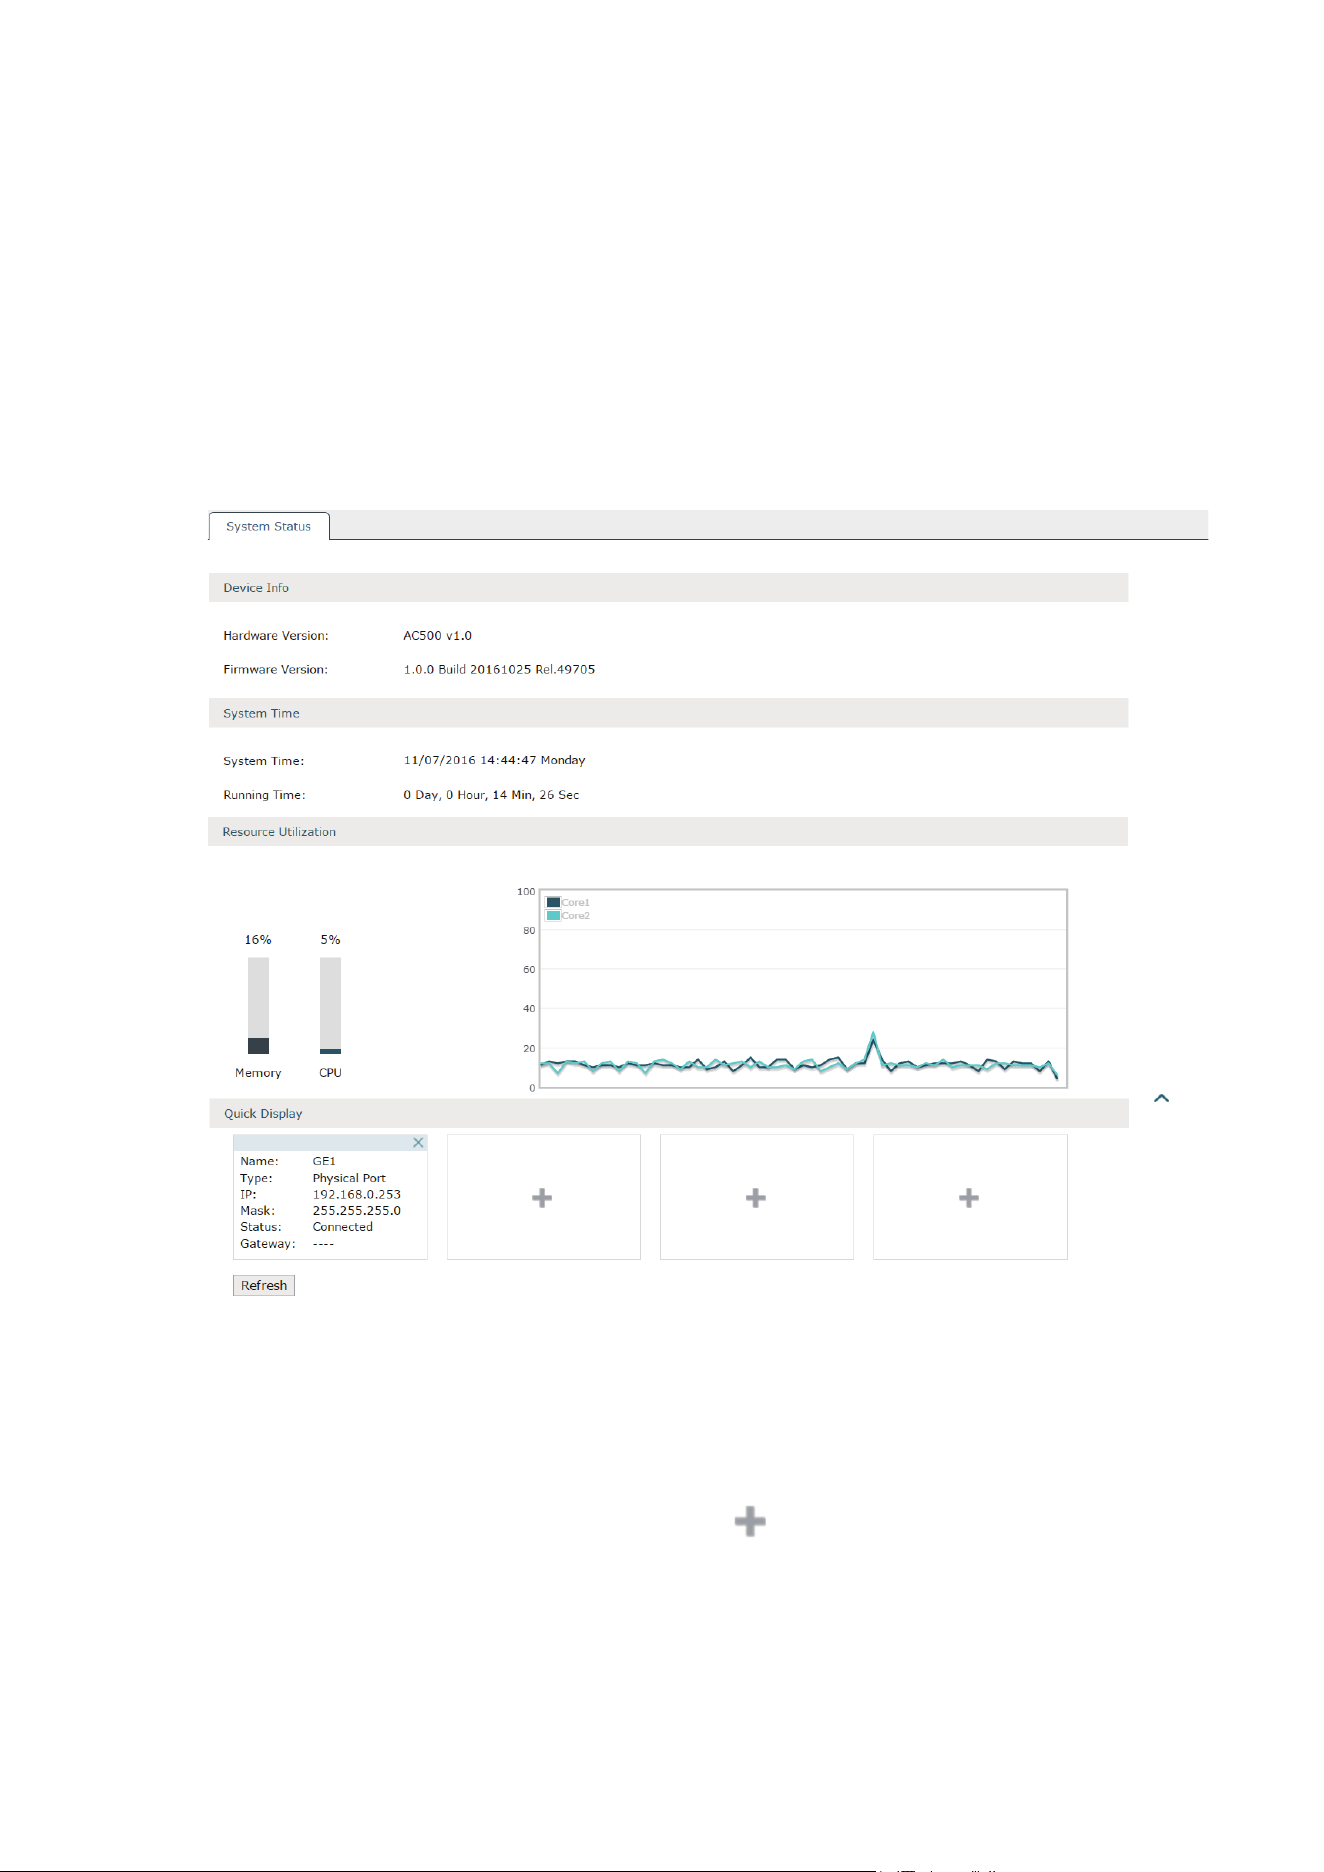This screenshot has width=1324, height=1872.
Task: Add a port in the third quick display card
Action: (x=756, y=1198)
